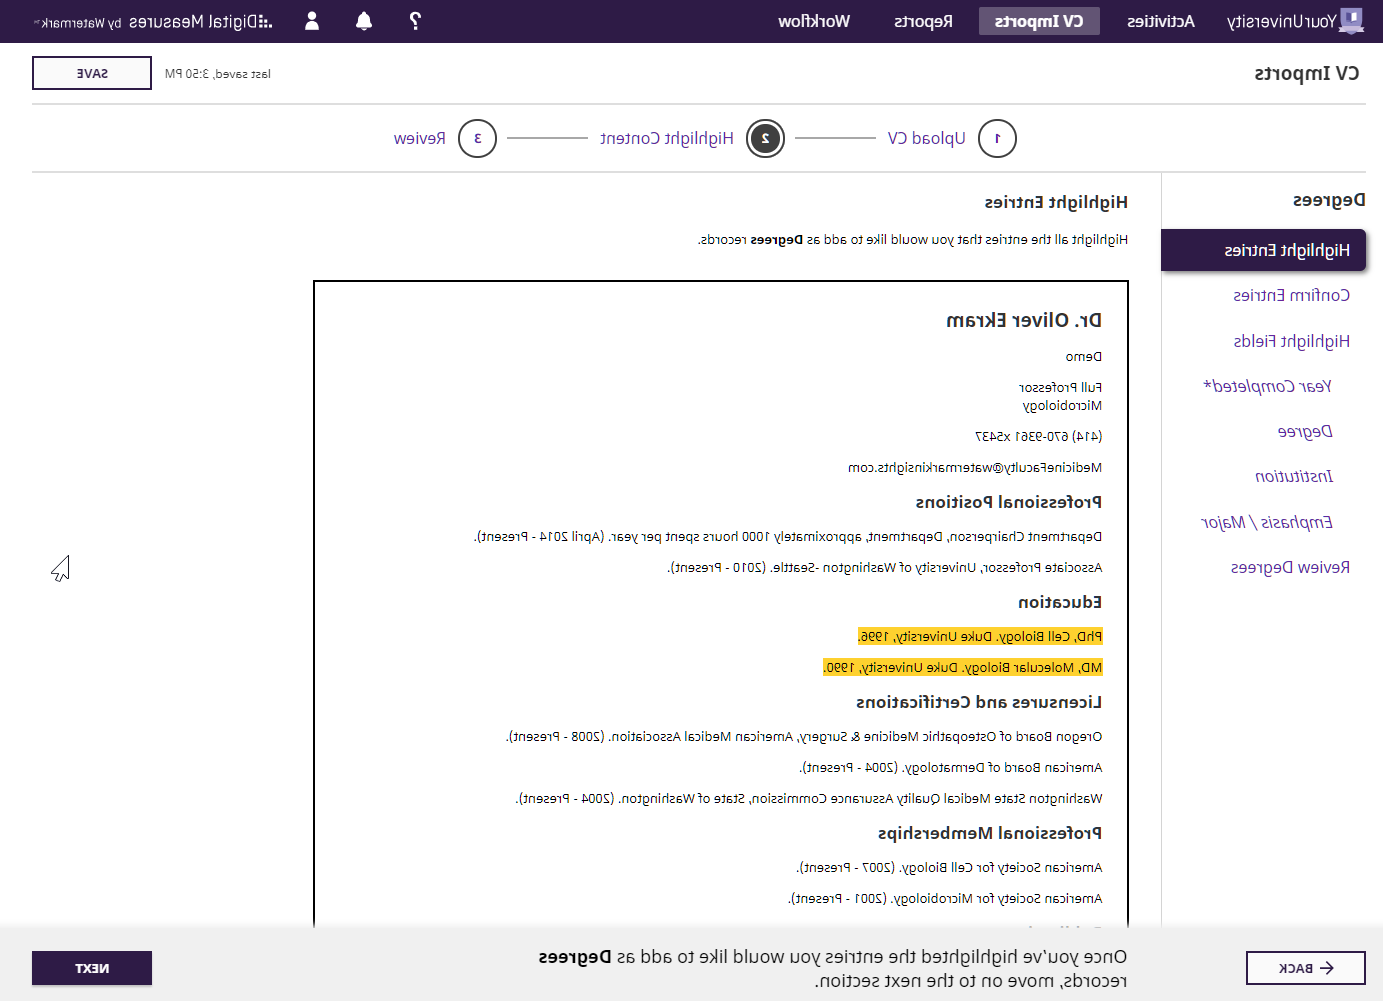Click the Microbiology department line

point(1062,405)
